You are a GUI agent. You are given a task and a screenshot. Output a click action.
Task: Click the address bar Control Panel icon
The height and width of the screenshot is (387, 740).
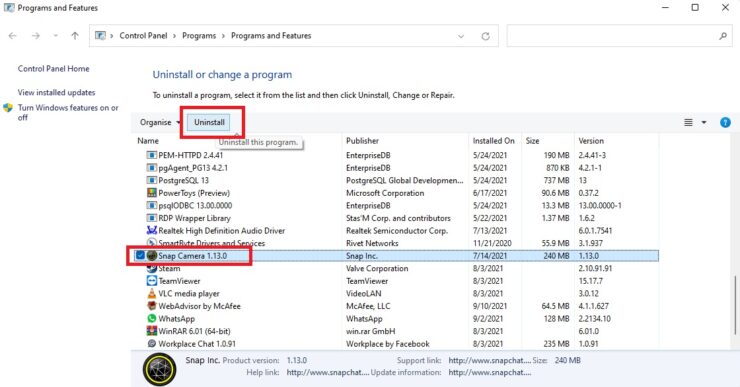point(100,36)
